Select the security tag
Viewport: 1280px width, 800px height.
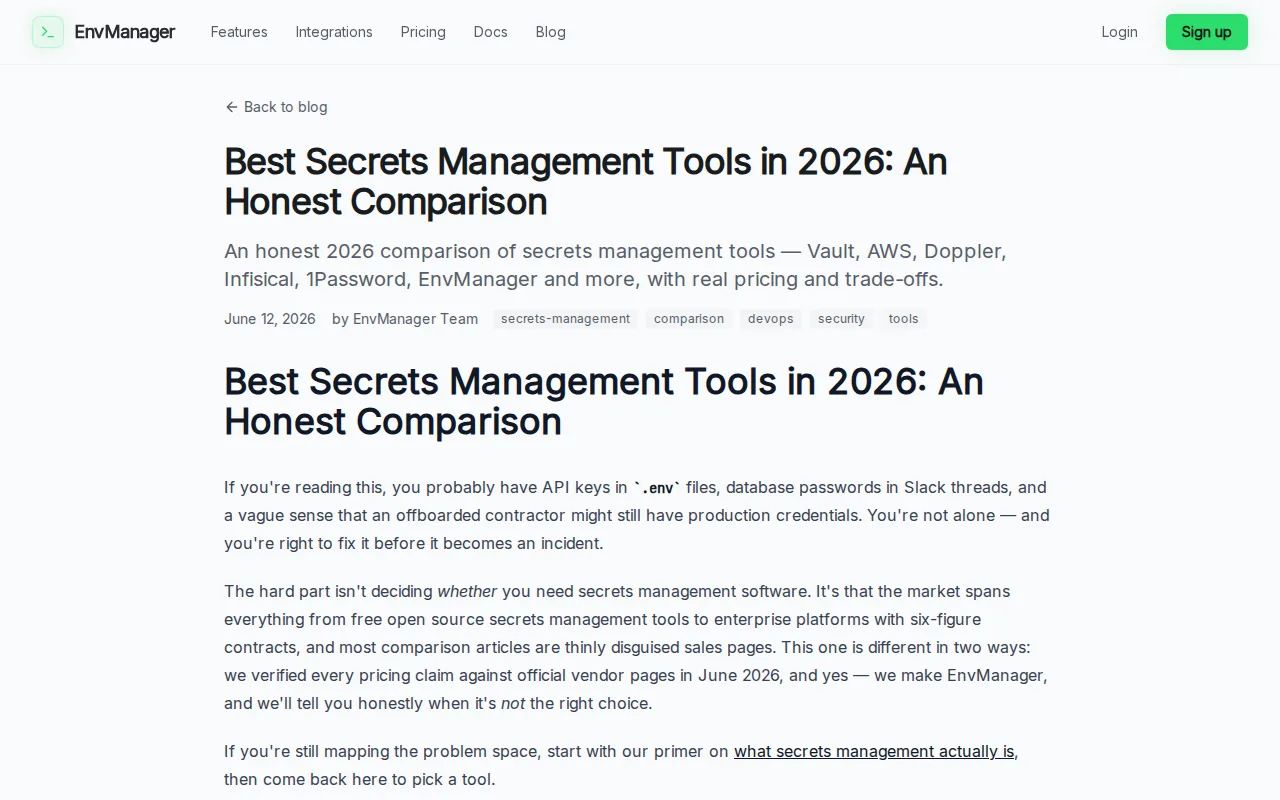(841, 319)
